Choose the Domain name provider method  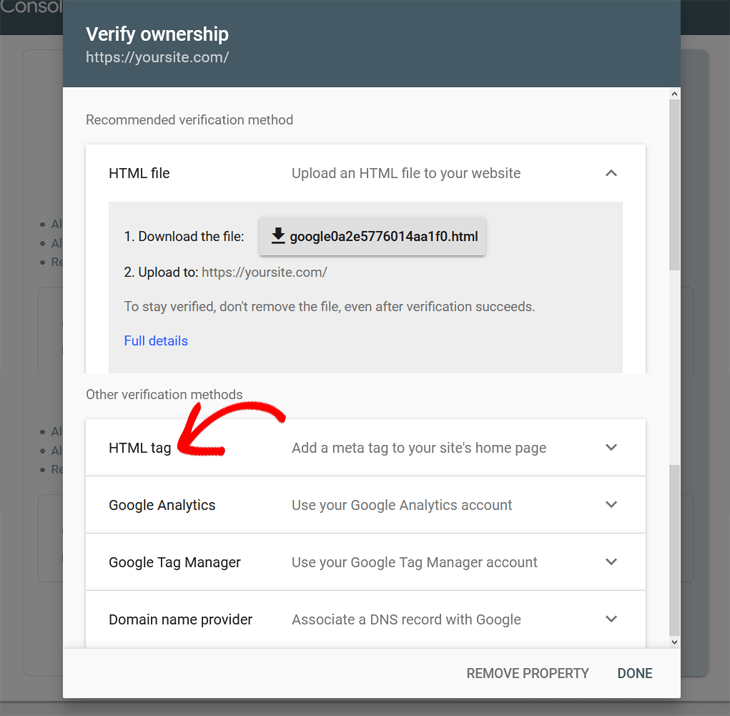(181, 619)
